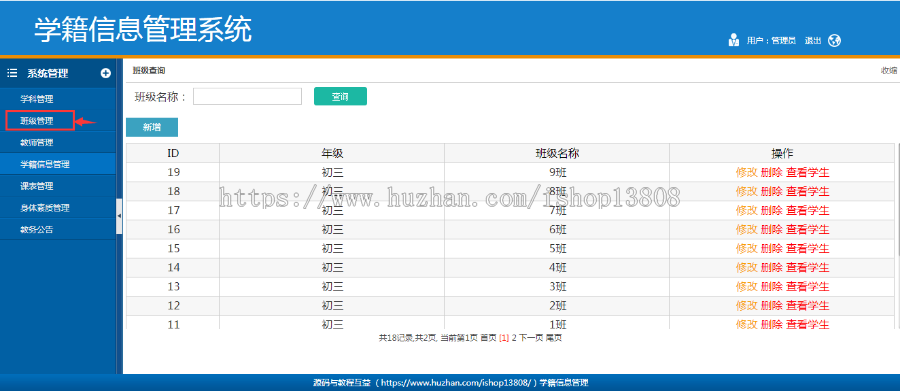Click ID cell 15
The height and width of the screenshot is (391, 900).
(x=173, y=249)
